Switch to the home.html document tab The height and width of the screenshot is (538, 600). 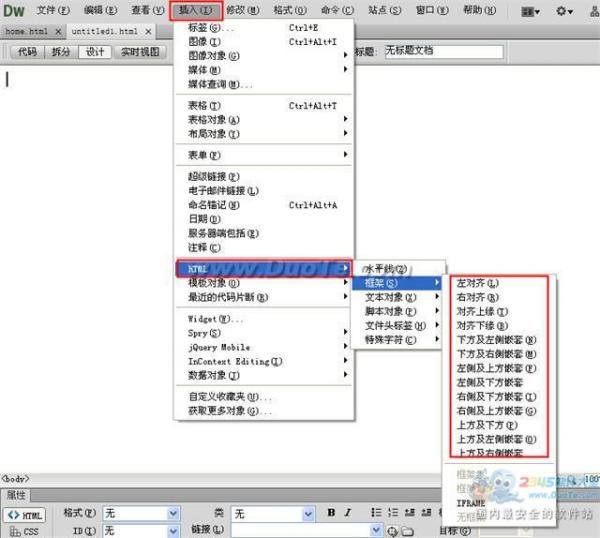click(x=26, y=31)
